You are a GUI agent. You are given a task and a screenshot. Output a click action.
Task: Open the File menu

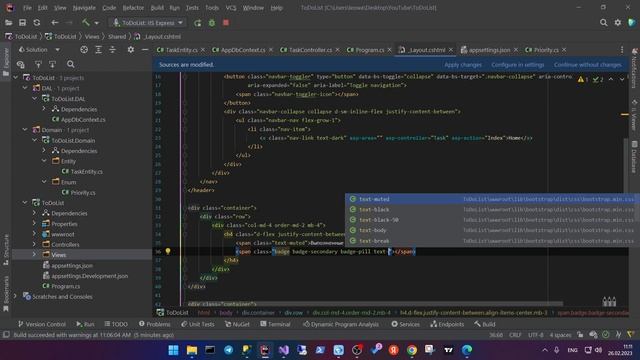(x=27, y=8)
